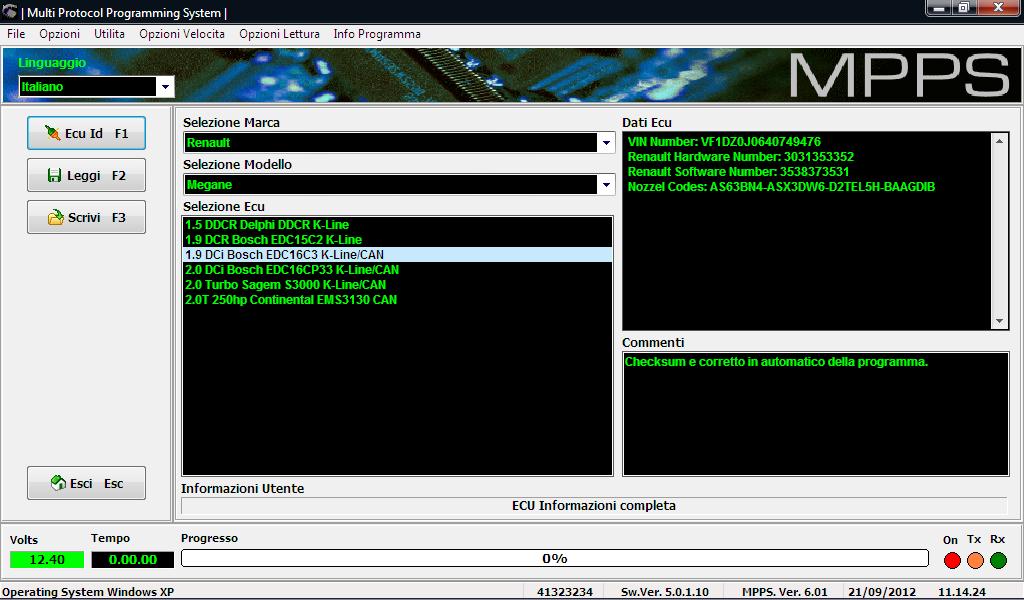
Task: Open the Opzioni Velocita menu
Action: (x=182, y=34)
